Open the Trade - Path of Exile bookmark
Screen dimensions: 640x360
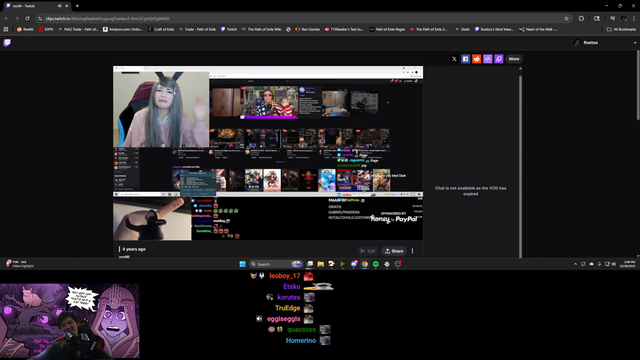pyautogui.click(x=197, y=29)
